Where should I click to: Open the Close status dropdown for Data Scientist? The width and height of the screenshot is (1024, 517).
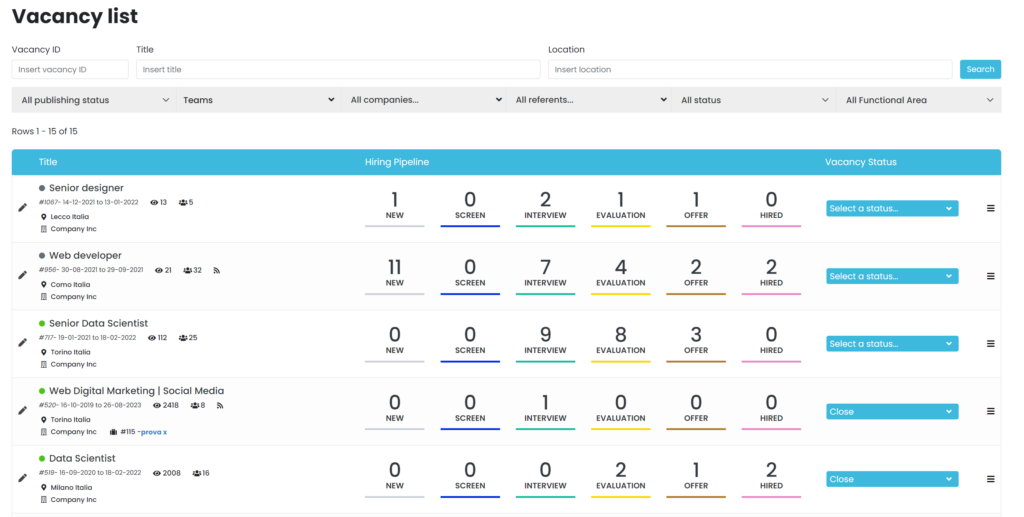coord(892,479)
